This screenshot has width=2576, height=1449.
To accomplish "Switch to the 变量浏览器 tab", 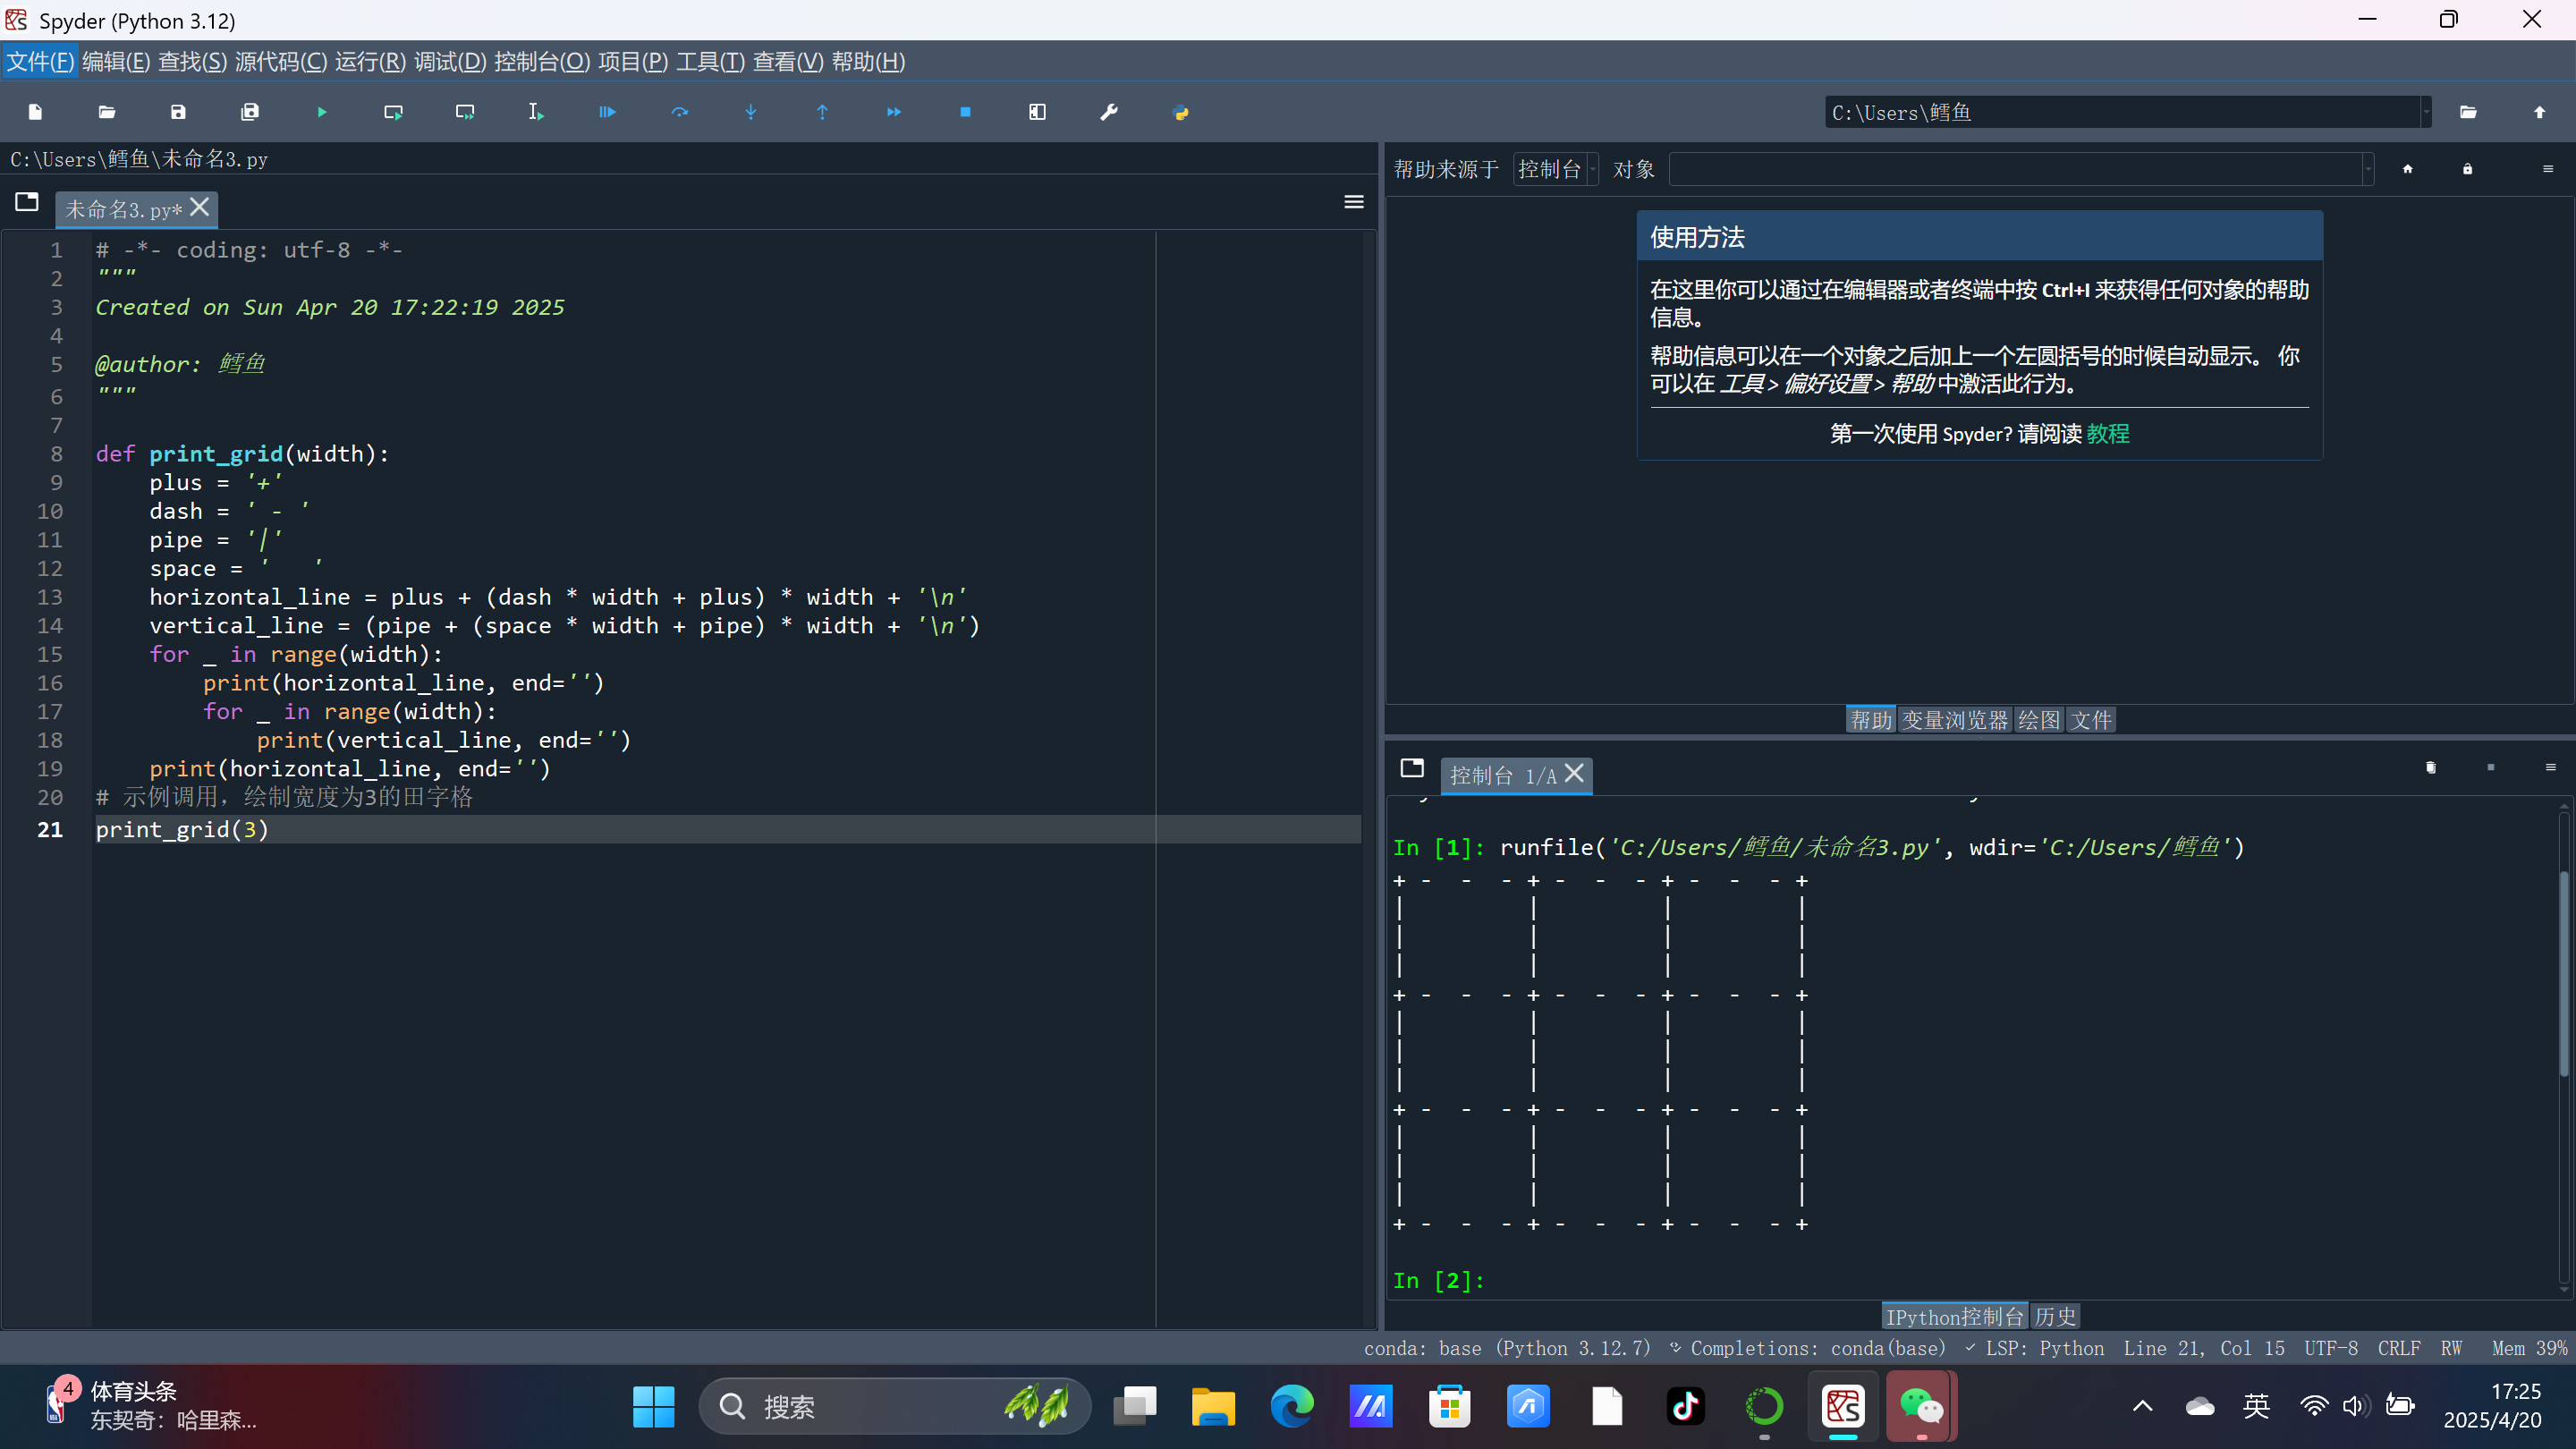I will pyautogui.click(x=1954, y=720).
